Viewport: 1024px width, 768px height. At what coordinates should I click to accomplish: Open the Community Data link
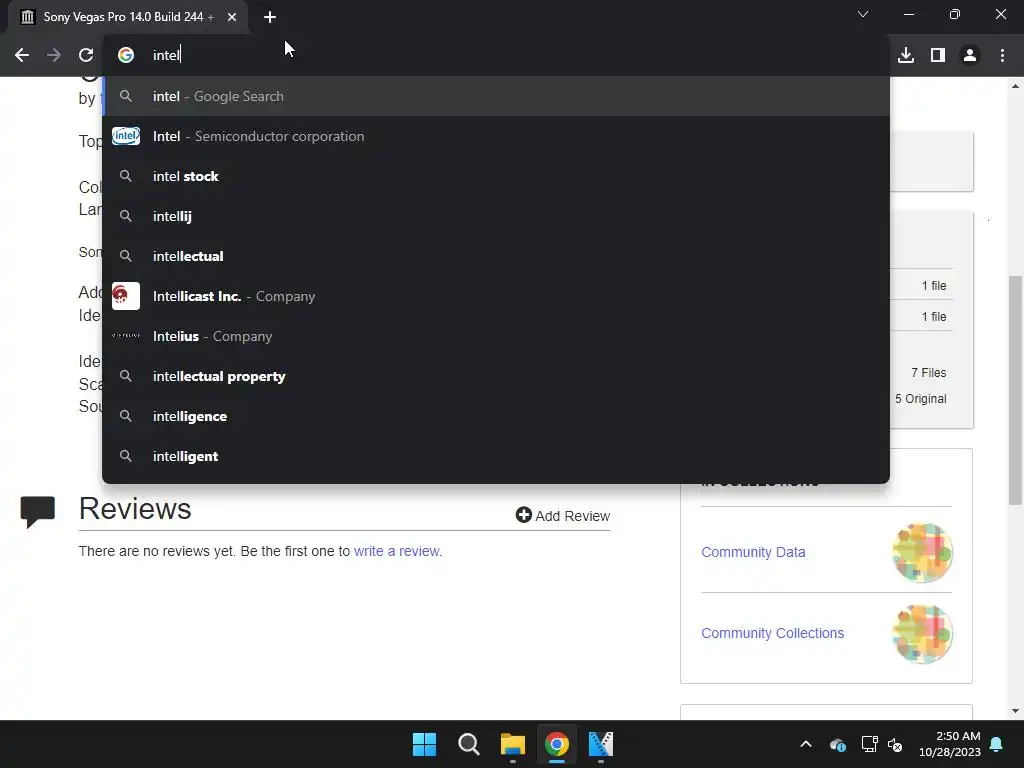tap(753, 552)
